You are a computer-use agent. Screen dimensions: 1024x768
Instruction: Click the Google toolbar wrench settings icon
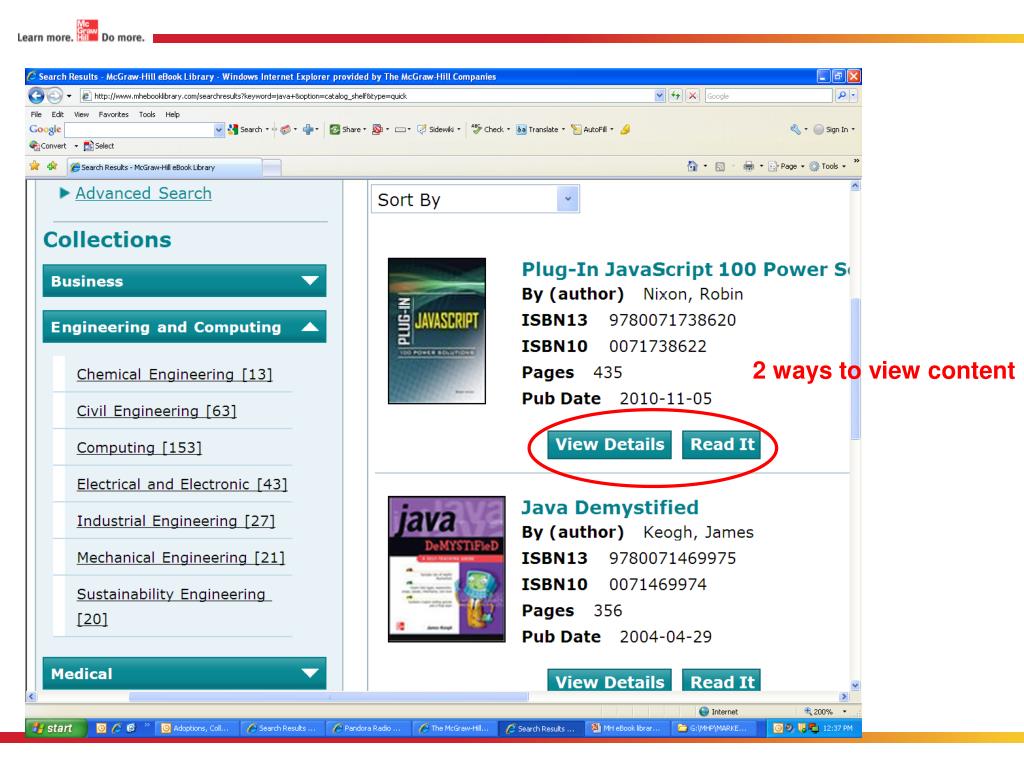coord(795,129)
